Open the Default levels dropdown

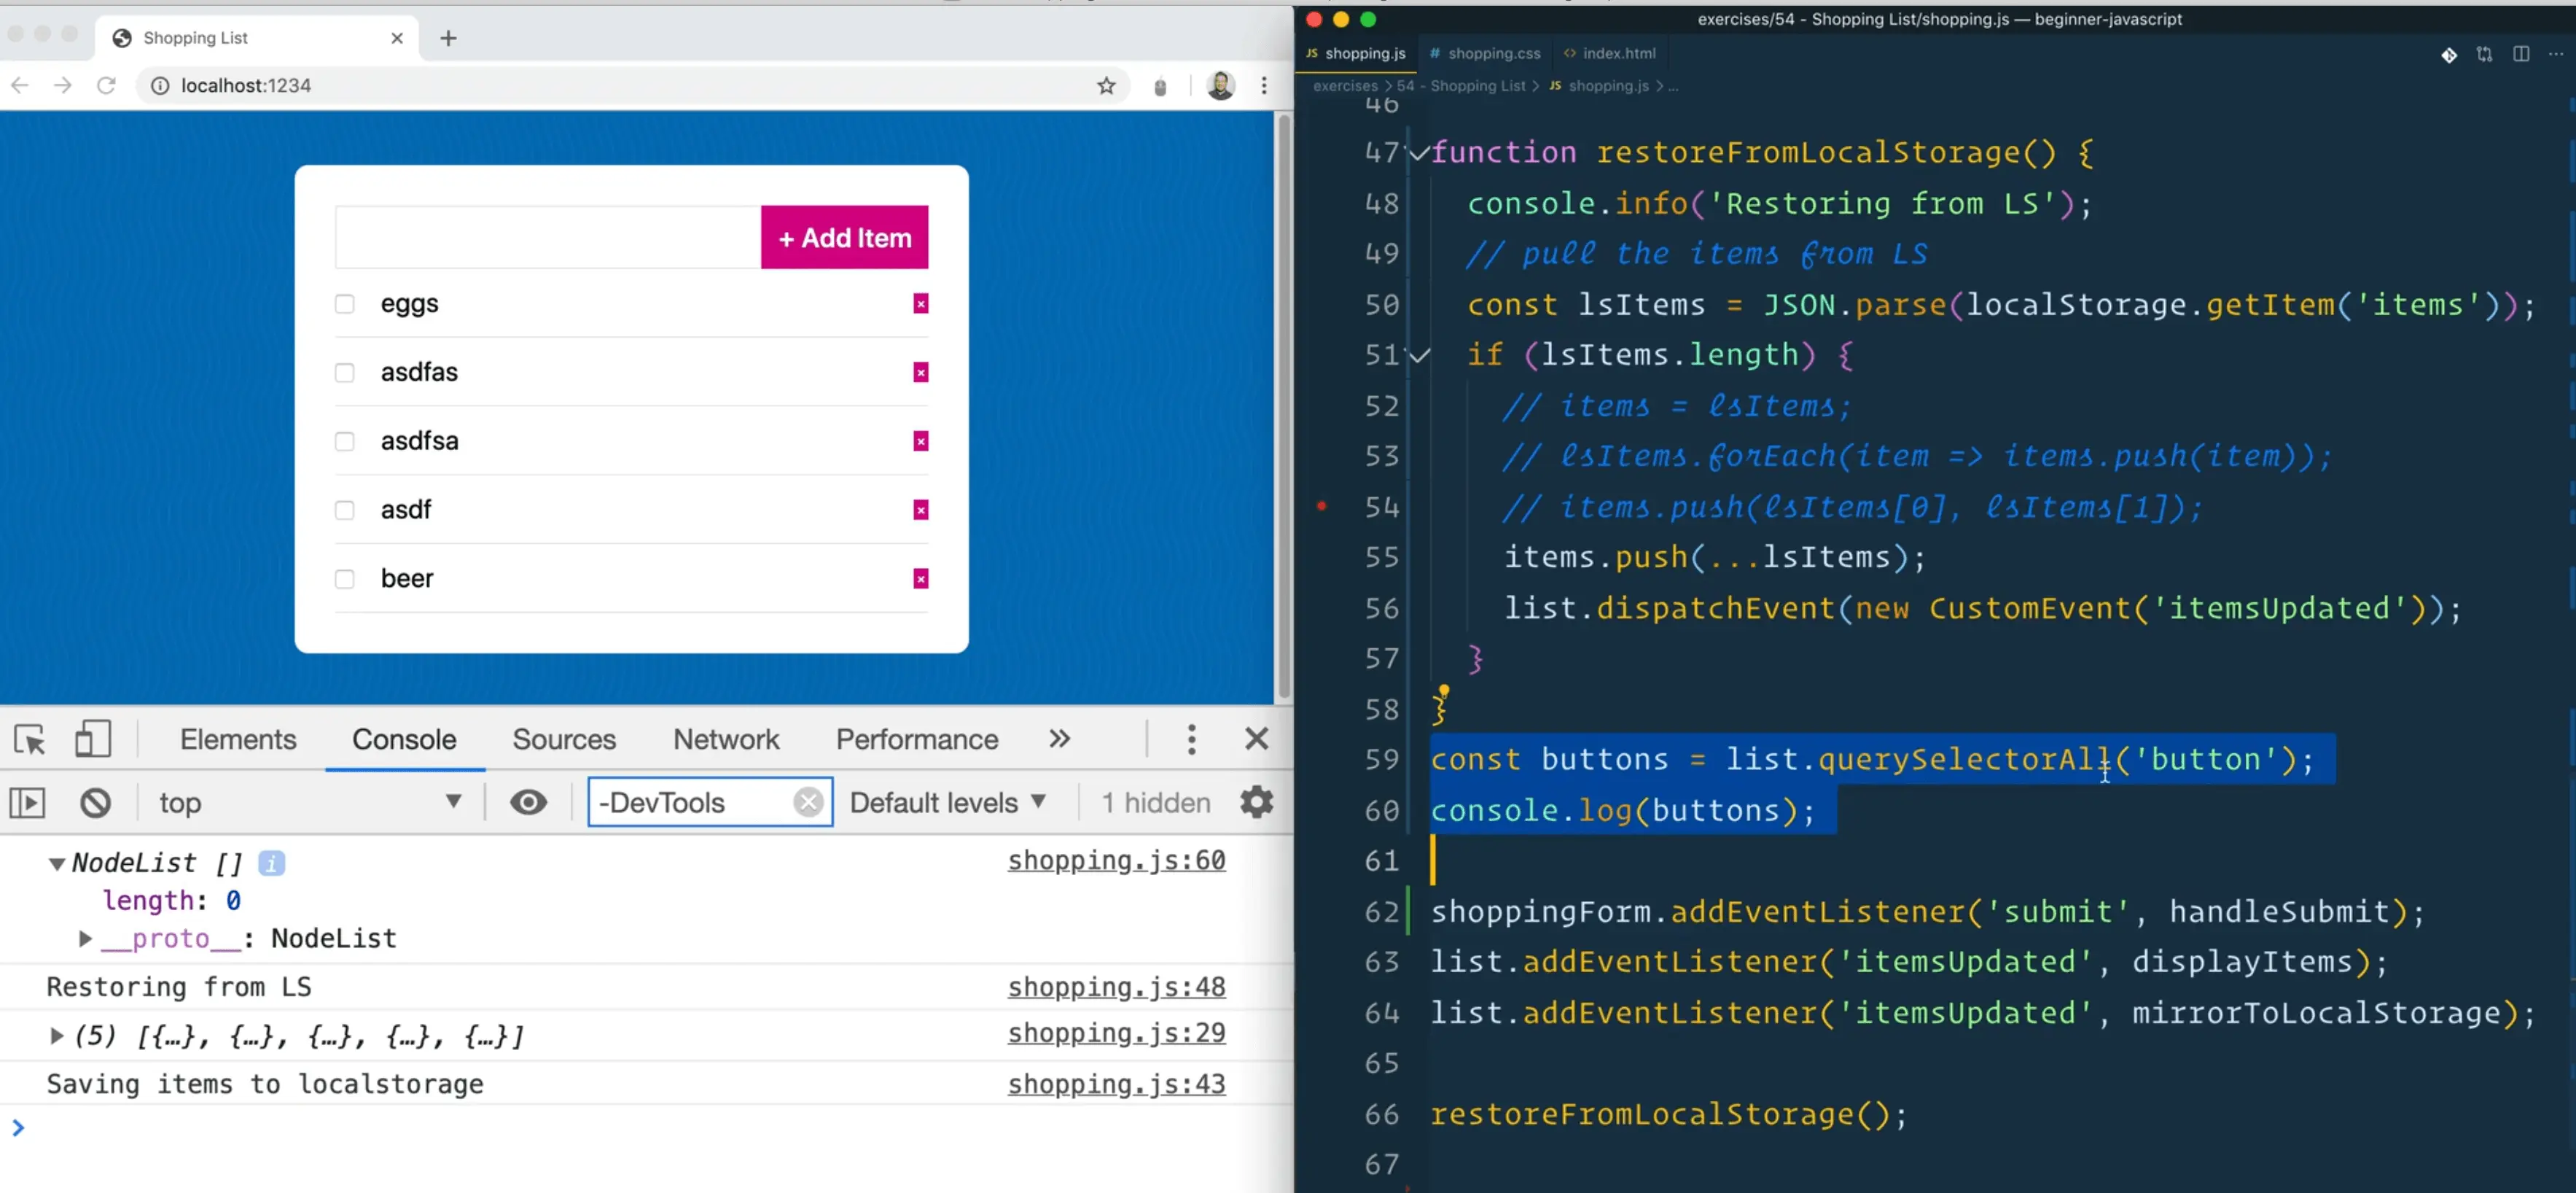[947, 803]
